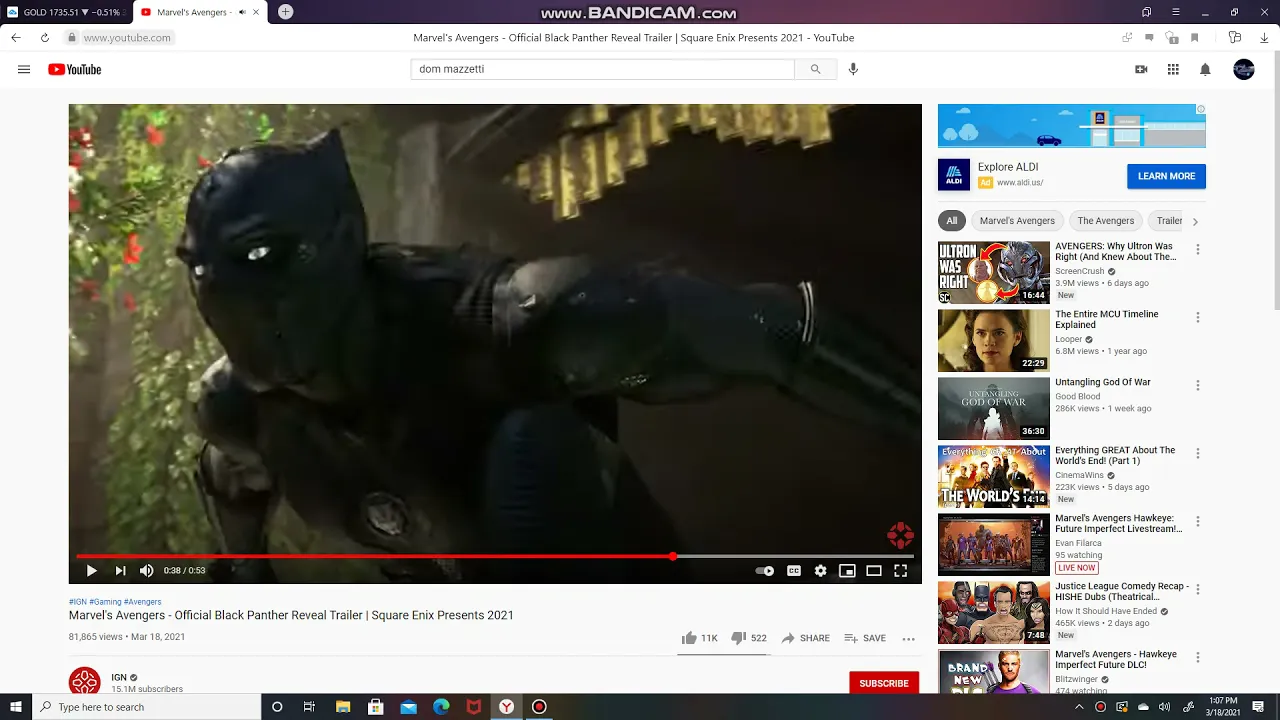The width and height of the screenshot is (1280, 720).
Task: Open browser downloads arrow icon
Action: pyautogui.click(x=1264, y=37)
